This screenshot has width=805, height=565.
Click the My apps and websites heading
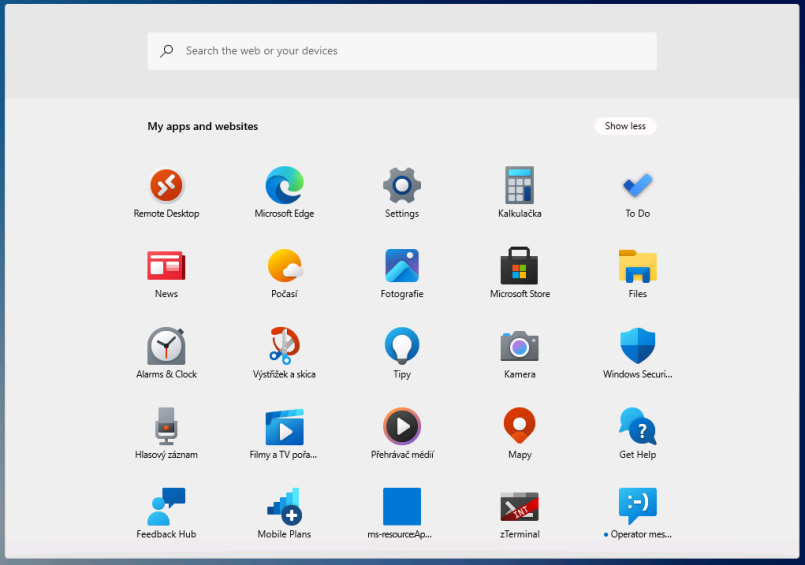pos(203,127)
